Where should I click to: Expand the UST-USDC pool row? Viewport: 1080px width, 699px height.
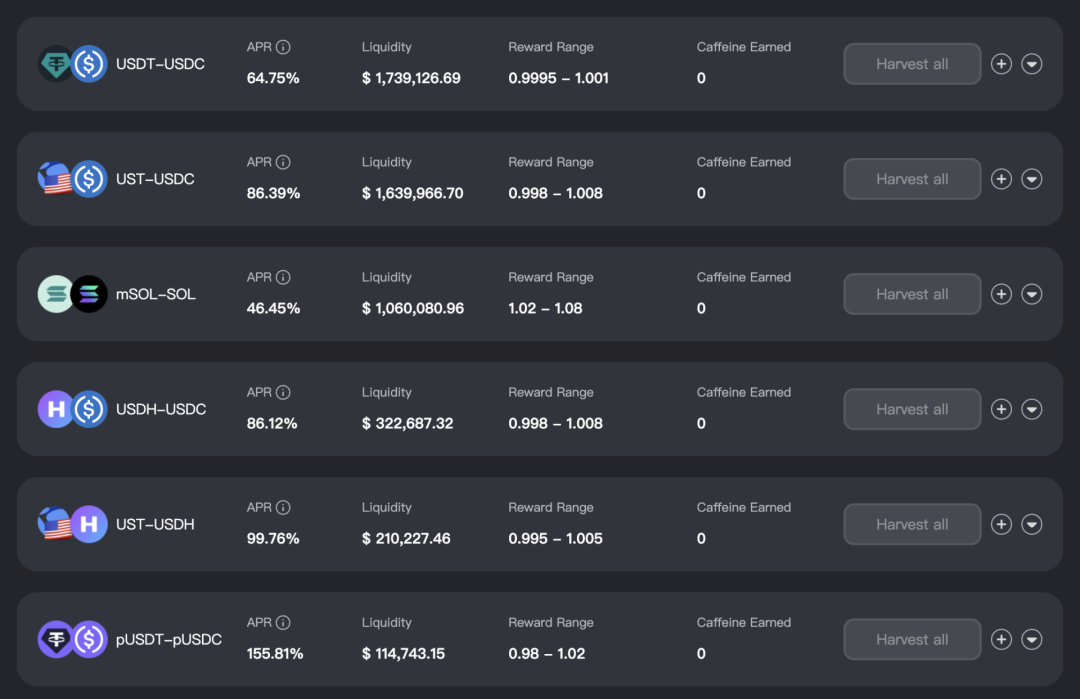click(x=1032, y=179)
